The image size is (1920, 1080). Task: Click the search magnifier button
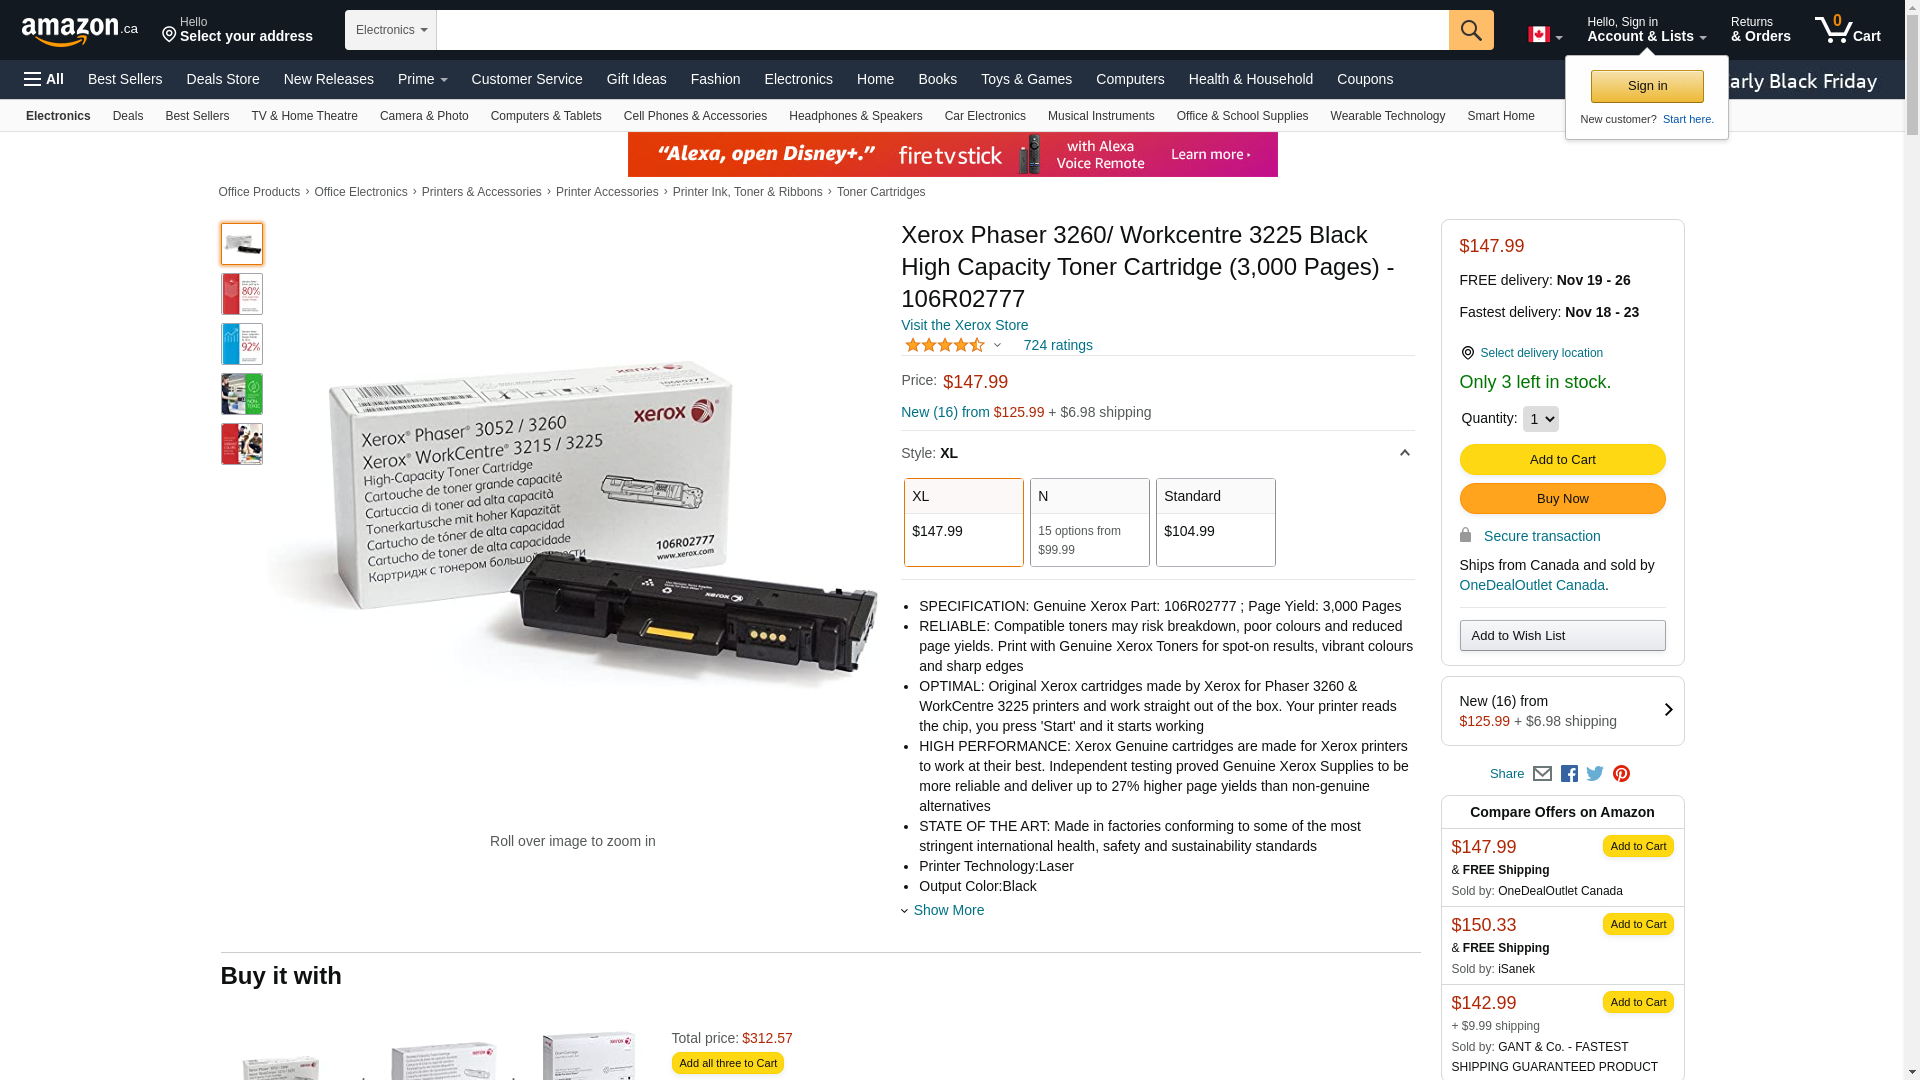tap(1471, 30)
